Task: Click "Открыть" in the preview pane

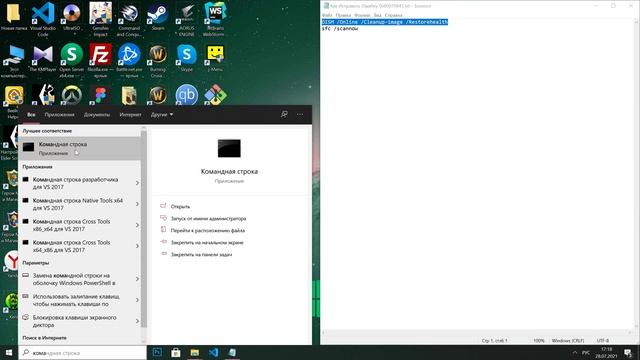Action: [180, 207]
